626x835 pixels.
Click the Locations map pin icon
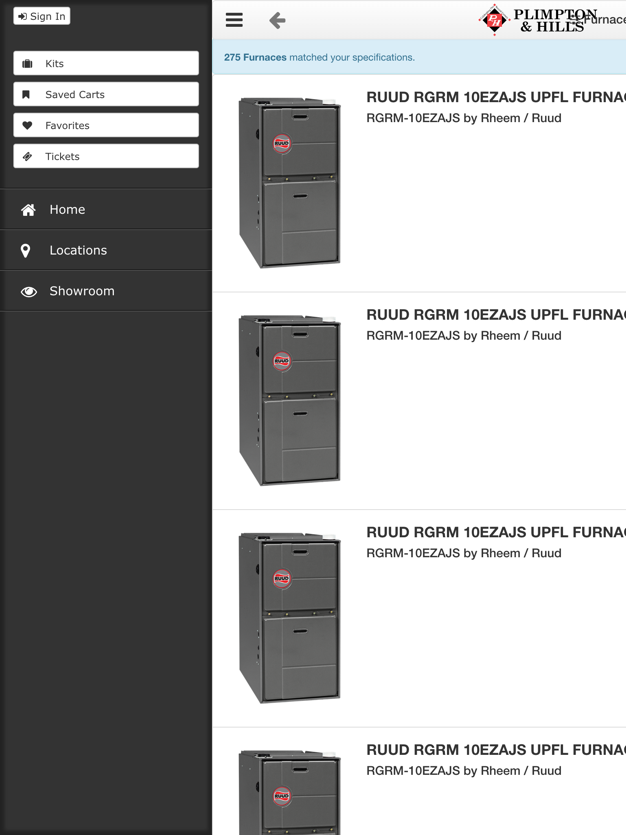tap(25, 251)
